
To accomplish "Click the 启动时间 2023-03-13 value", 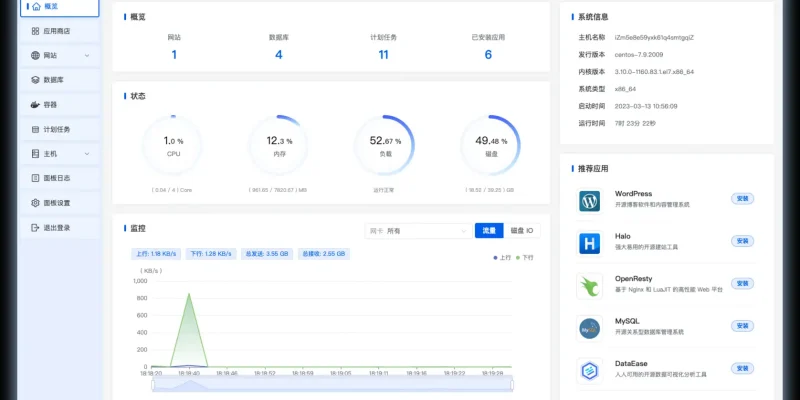I will (646, 106).
